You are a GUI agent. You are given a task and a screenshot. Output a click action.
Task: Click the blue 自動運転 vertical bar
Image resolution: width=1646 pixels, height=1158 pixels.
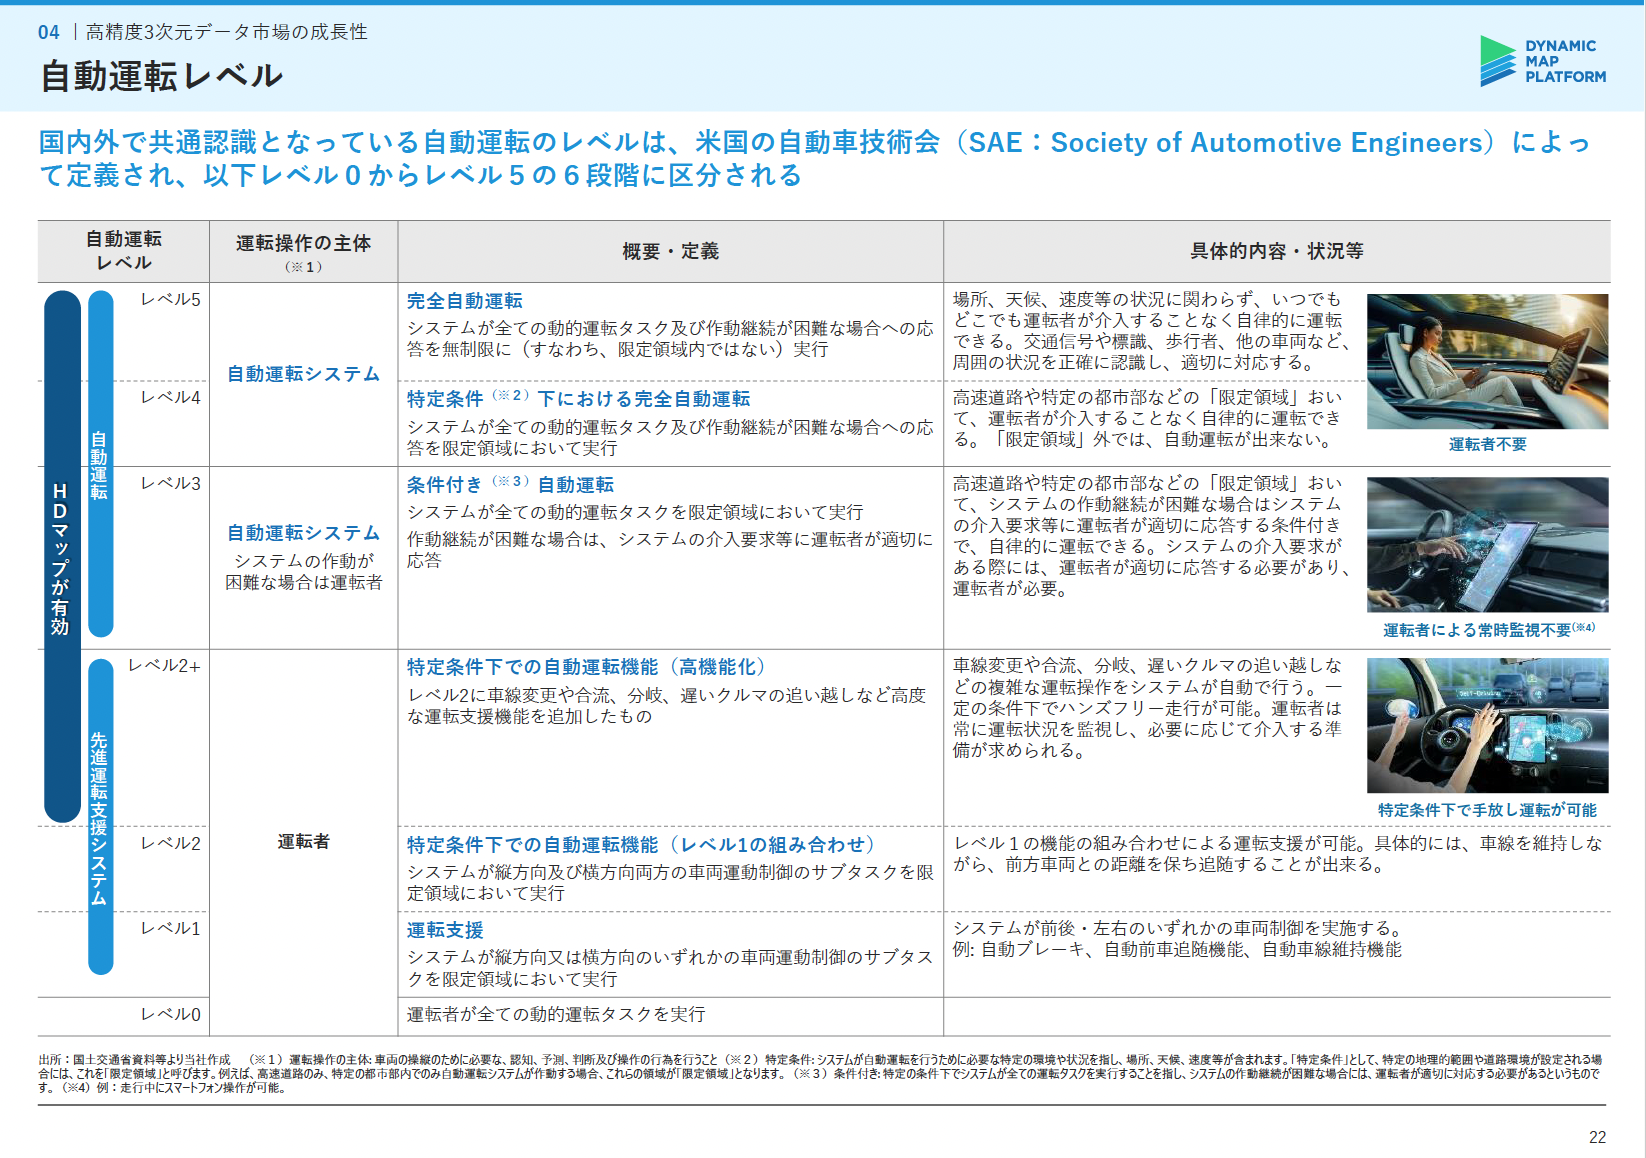pos(101,464)
